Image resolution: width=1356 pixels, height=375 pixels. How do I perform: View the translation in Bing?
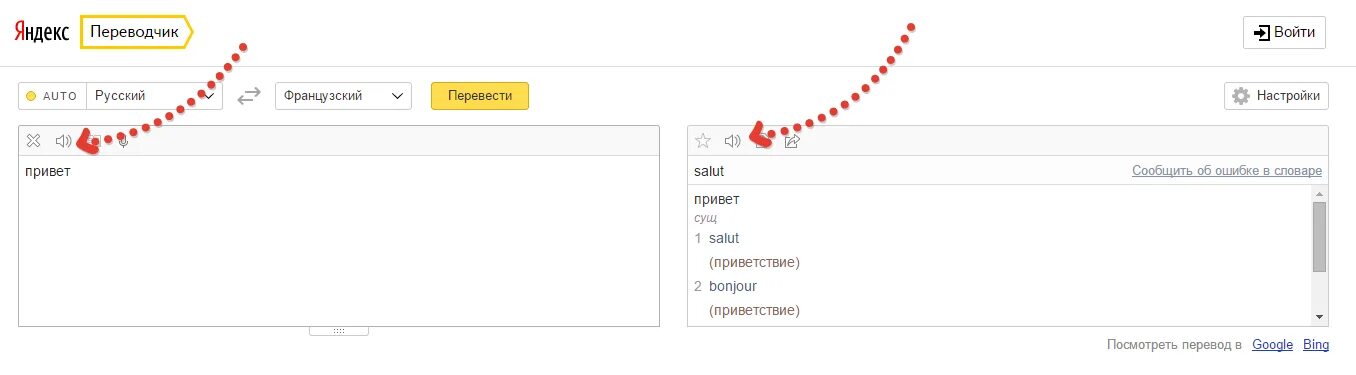pos(1316,344)
